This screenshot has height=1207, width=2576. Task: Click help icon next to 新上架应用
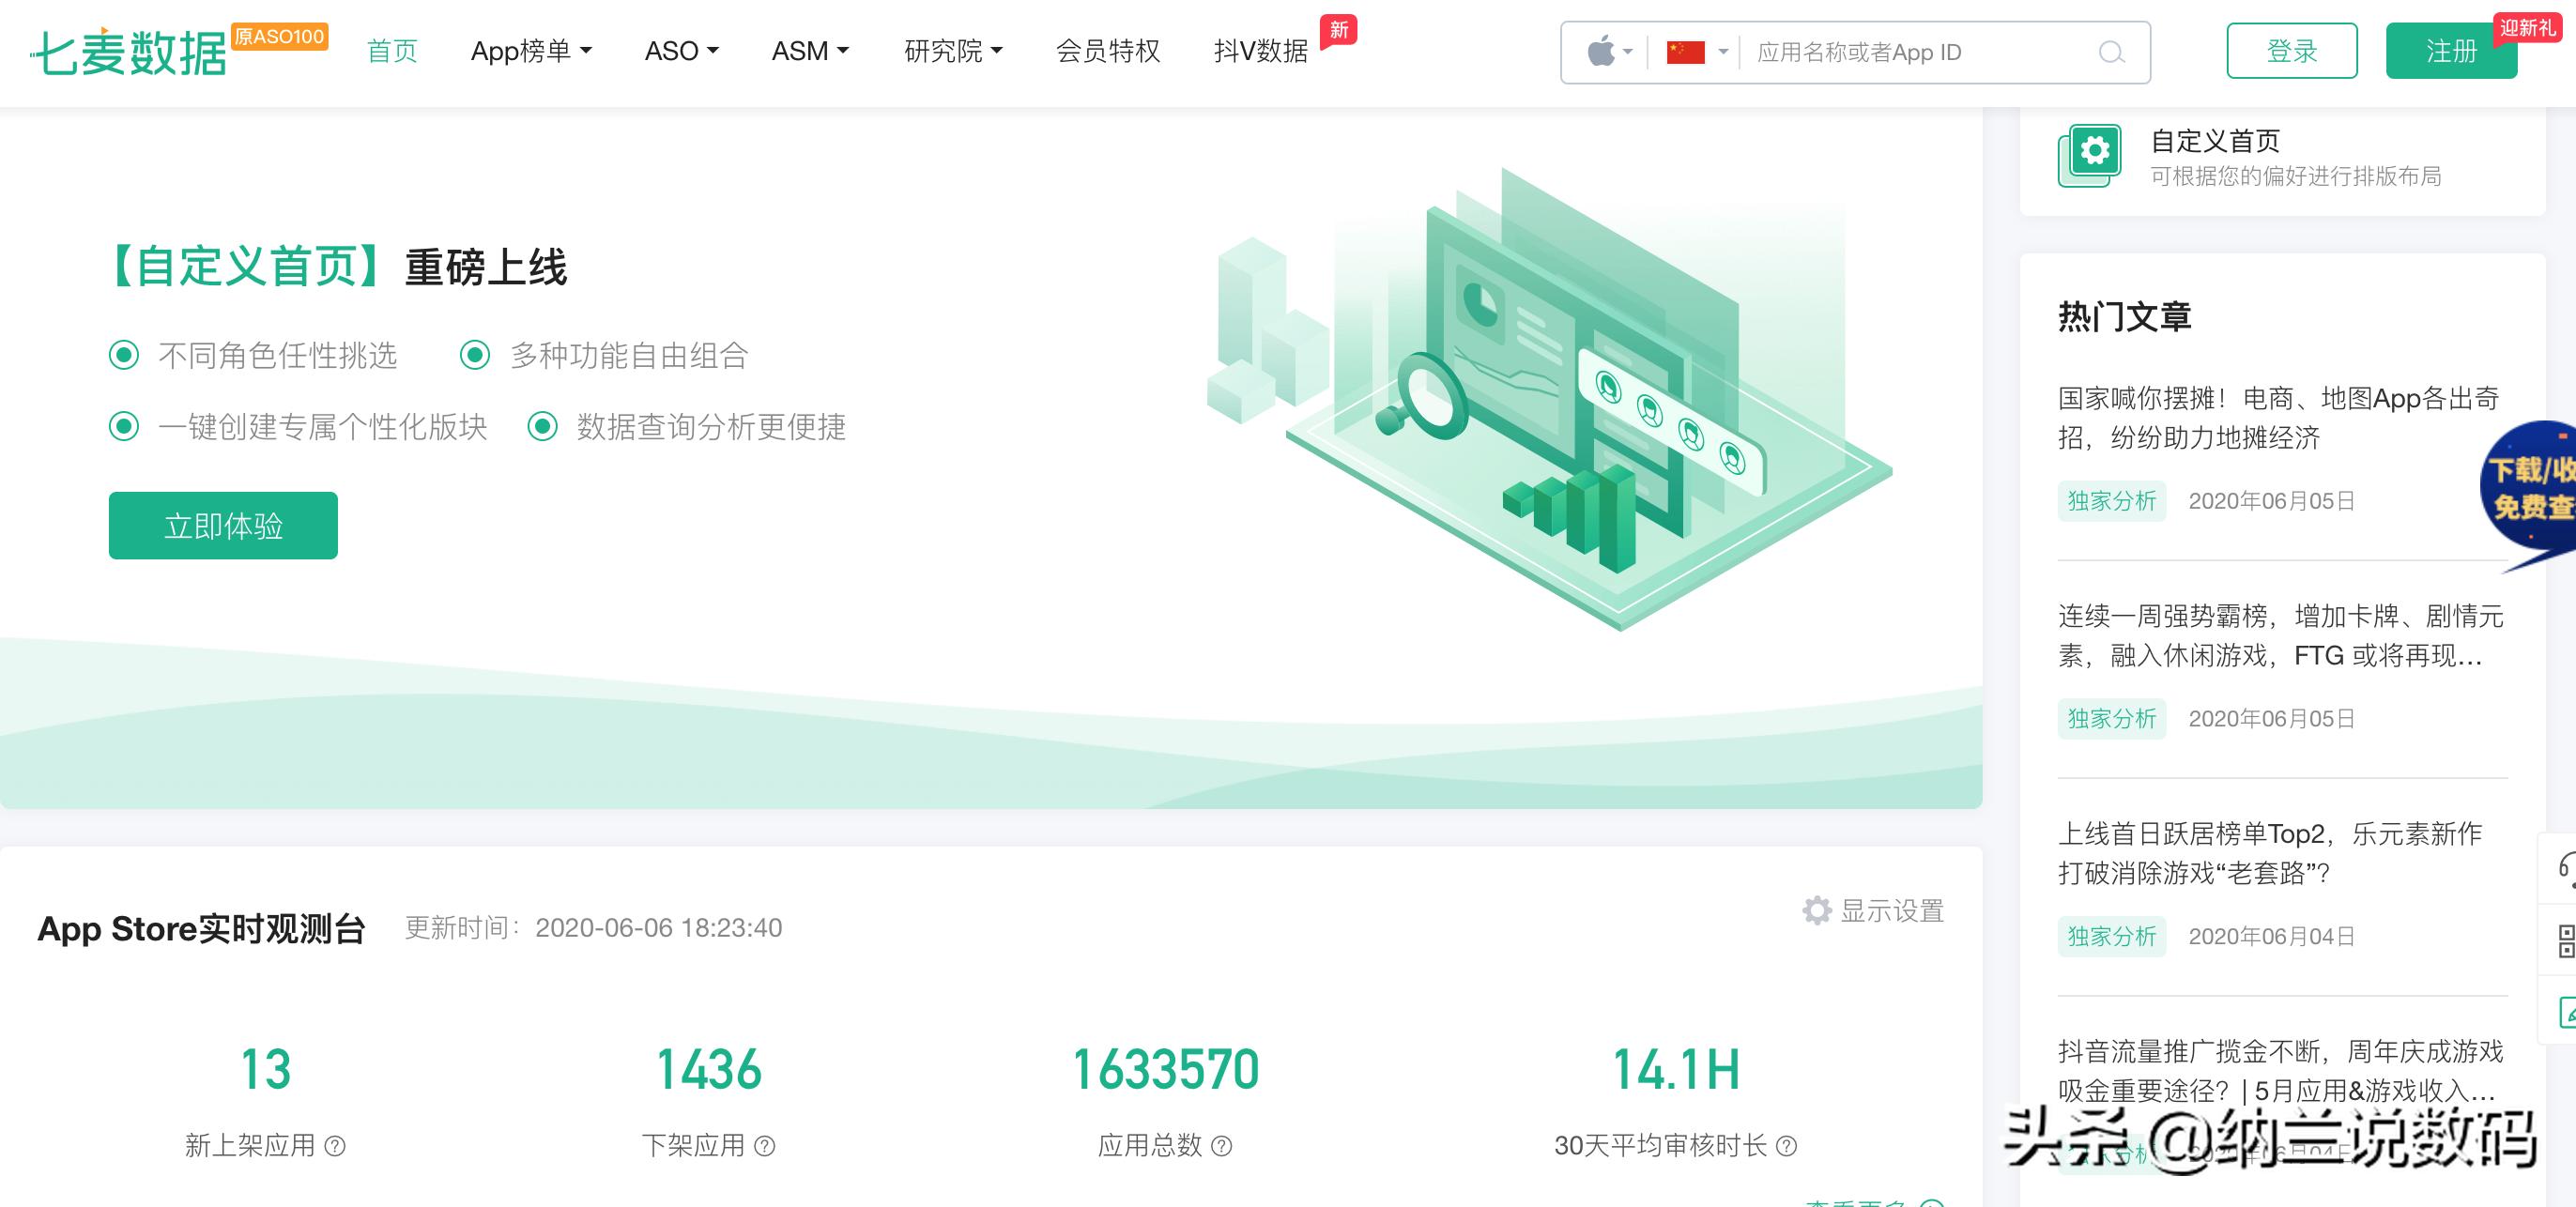[x=336, y=1146]
